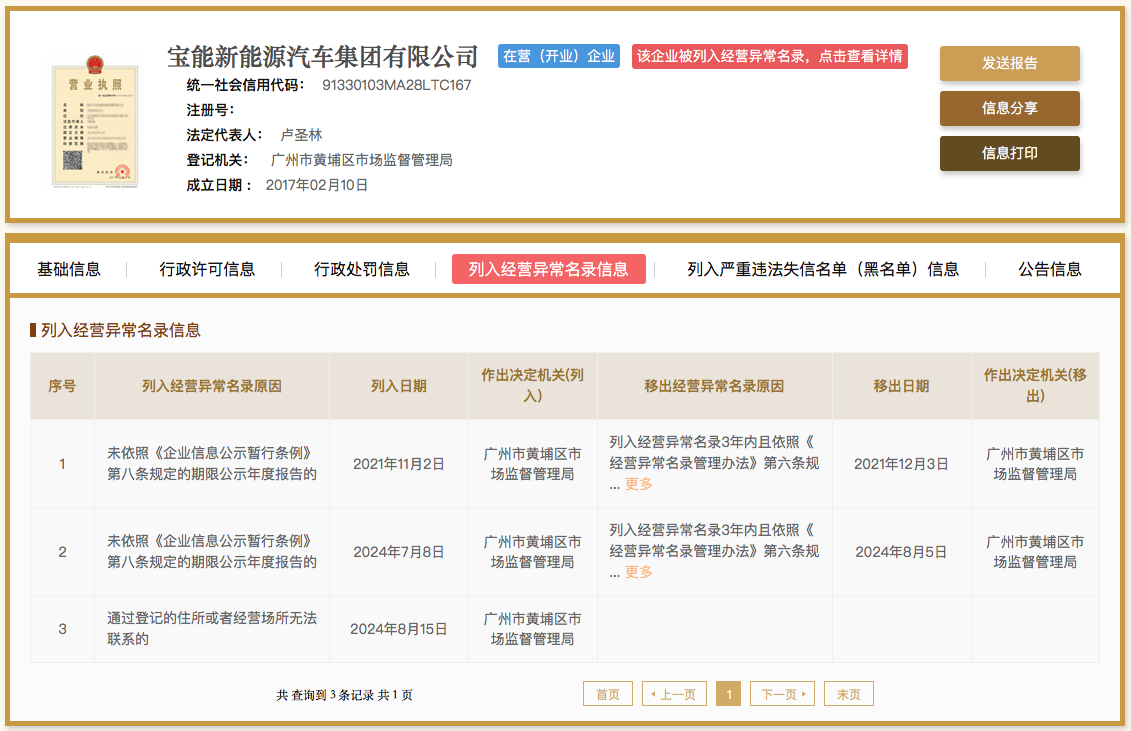This screenshot has width=1131, height=731.
Task: Click the removal date 2024年8月5日
Action: [x=901, y=552]
